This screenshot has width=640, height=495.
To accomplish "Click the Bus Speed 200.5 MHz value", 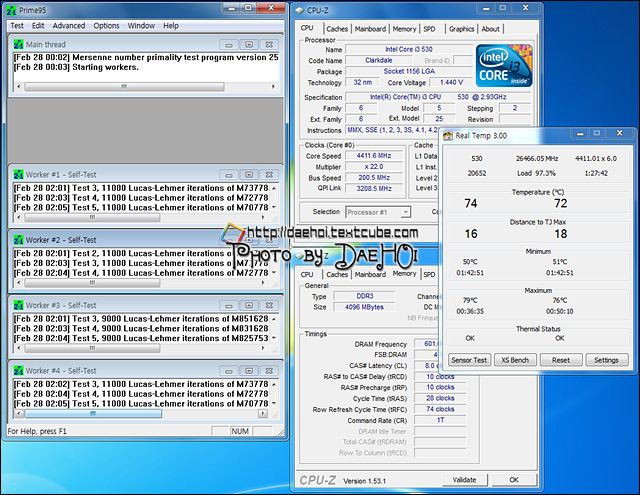I will click(x=373, y=178).
